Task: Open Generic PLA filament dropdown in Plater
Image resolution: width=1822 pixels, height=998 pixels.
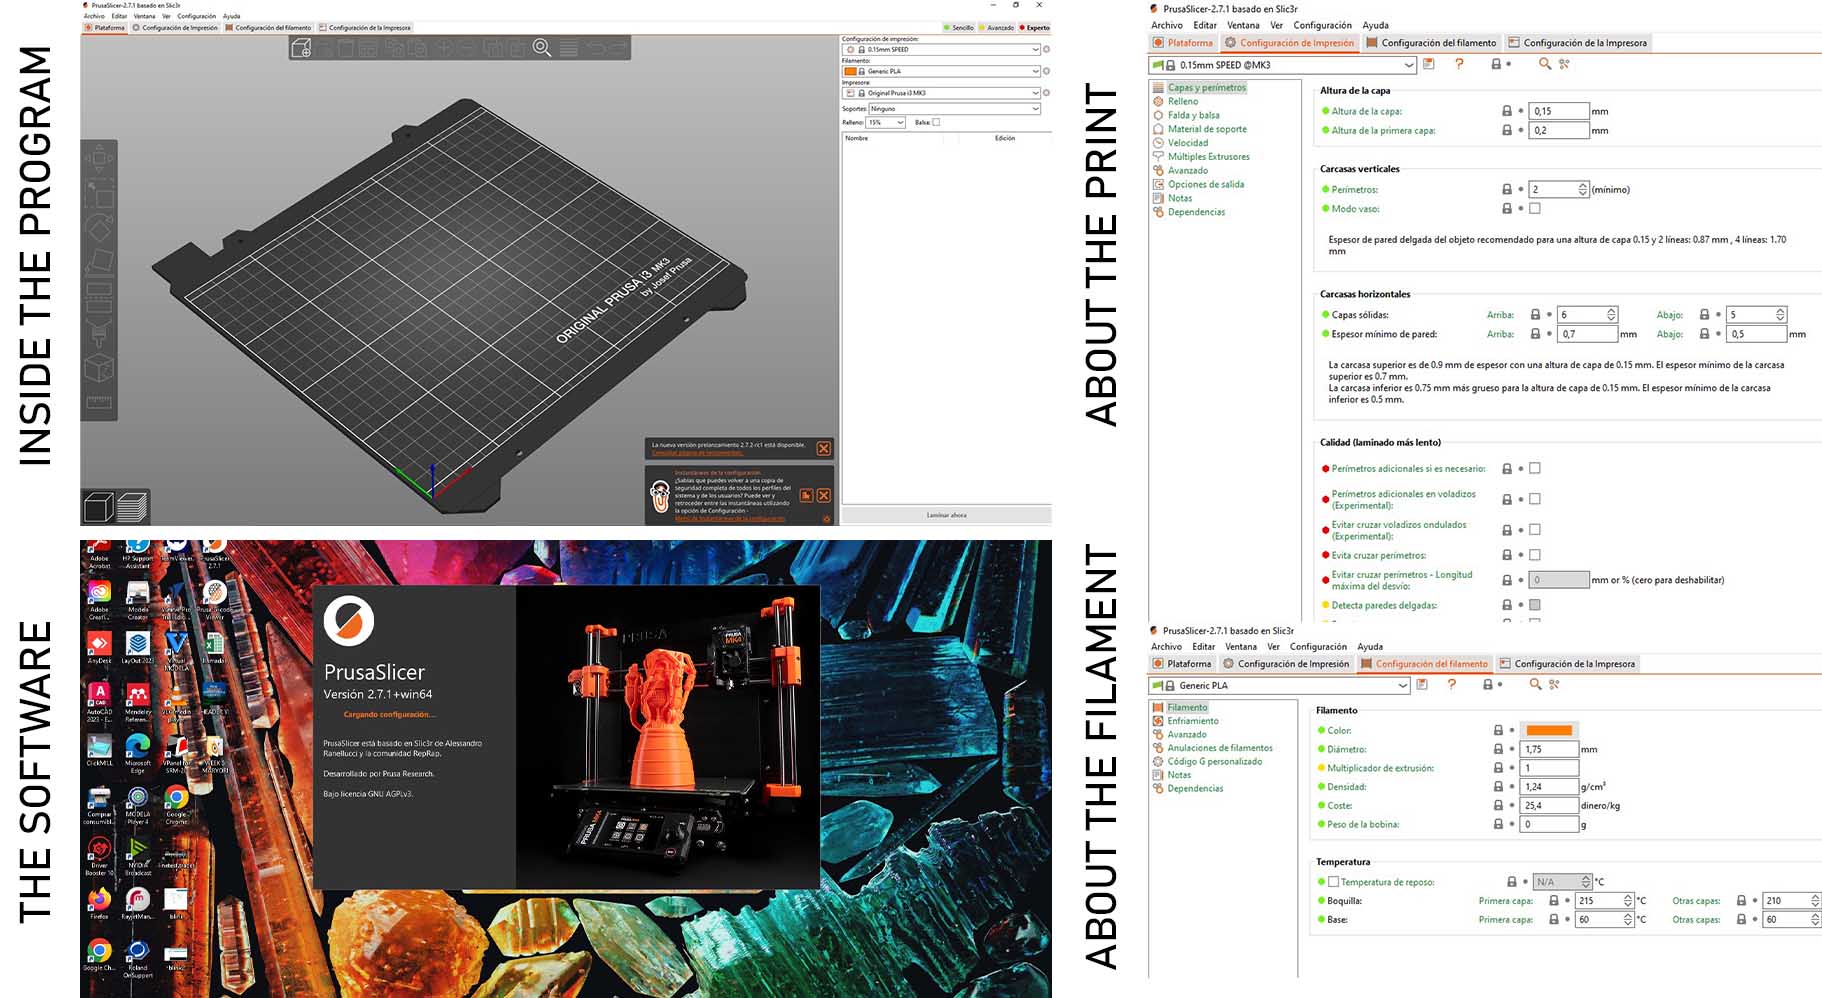Action: point(942,71)
